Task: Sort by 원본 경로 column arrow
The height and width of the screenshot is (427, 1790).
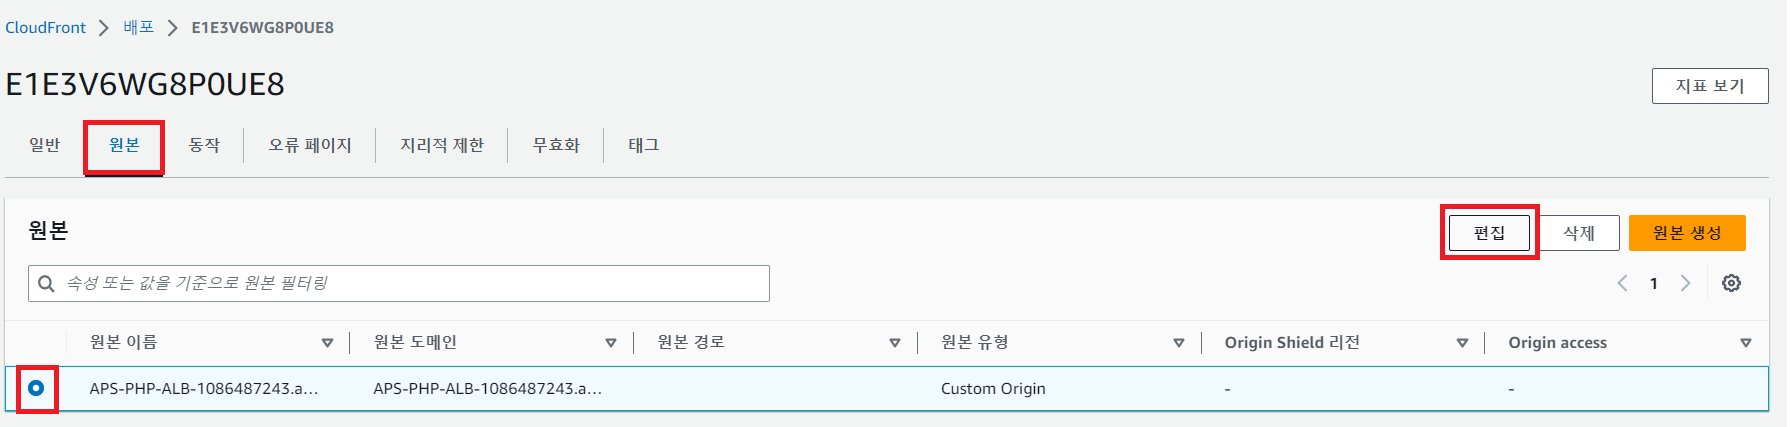Action: (x=895, y=343)
